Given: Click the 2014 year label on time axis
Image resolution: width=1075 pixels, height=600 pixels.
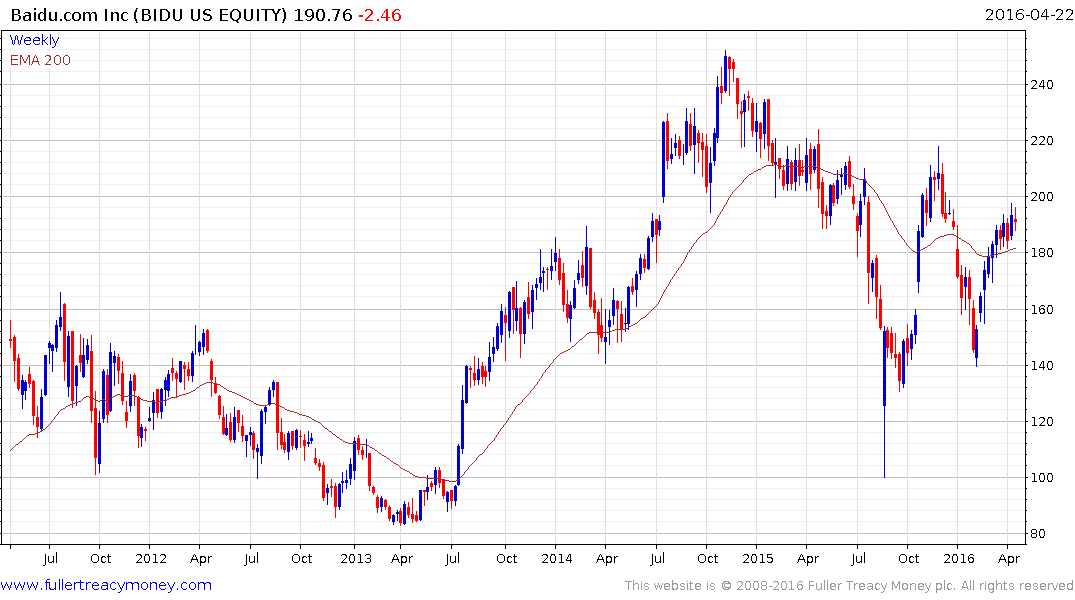Looking at the screenshot, I should 557,558.
